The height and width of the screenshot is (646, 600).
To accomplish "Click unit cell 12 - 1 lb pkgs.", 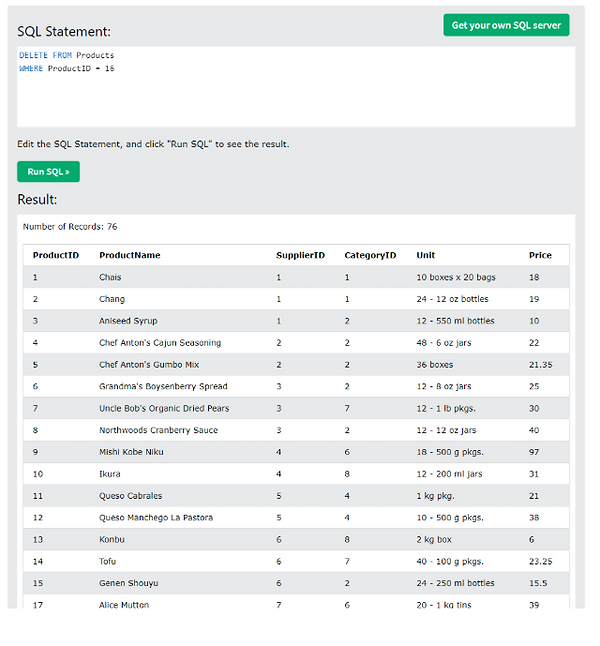I will pyautogui.click(x=446, y=408).
